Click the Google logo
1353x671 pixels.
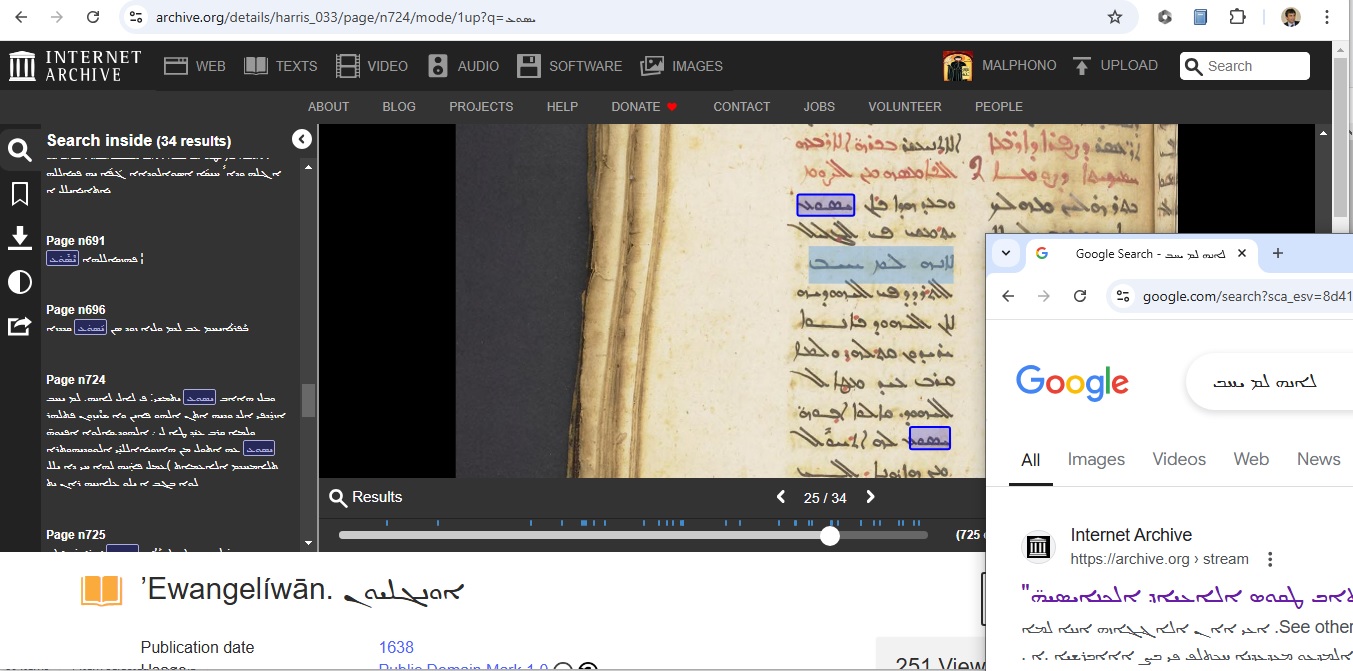pyautogui.click(x=1072, y=382)
